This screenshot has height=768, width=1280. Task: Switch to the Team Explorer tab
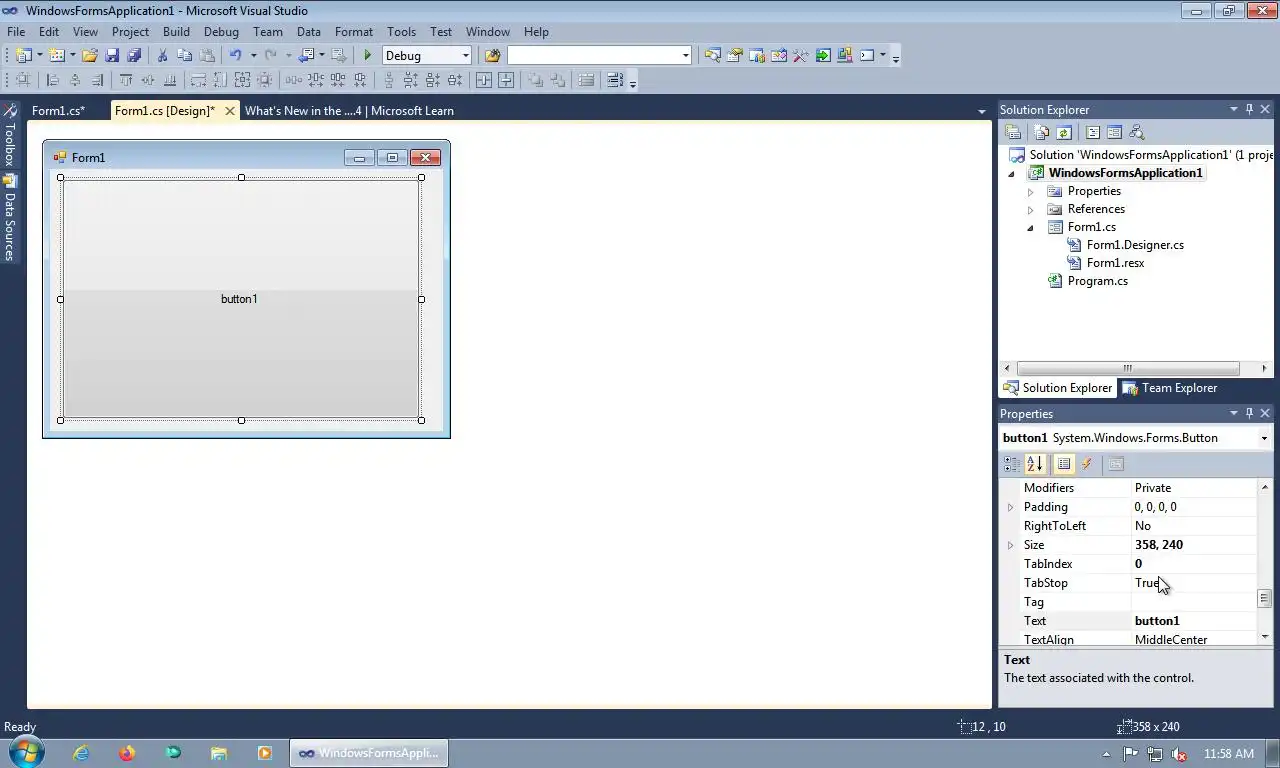[x=1169, y=388]
